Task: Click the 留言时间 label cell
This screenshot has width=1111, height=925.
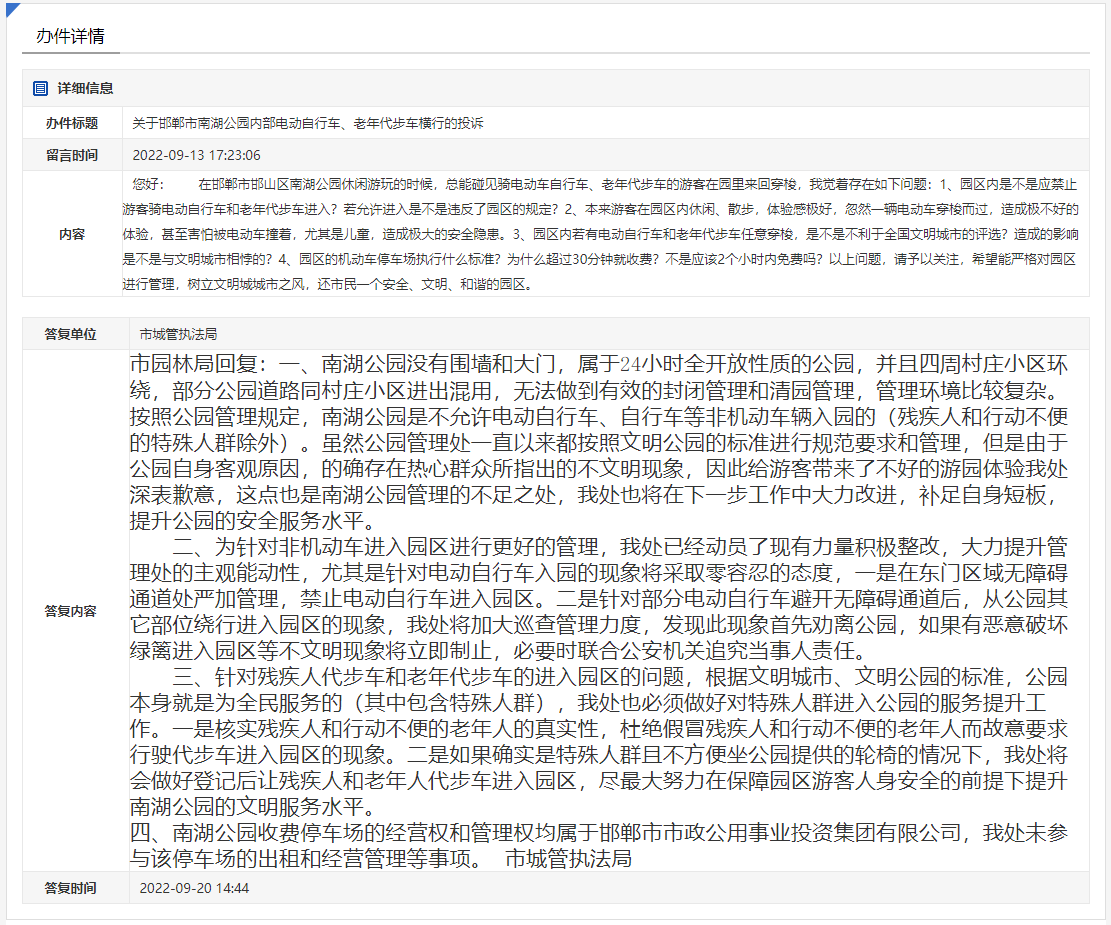Action: pyautogui.click(x=72, y=155)
